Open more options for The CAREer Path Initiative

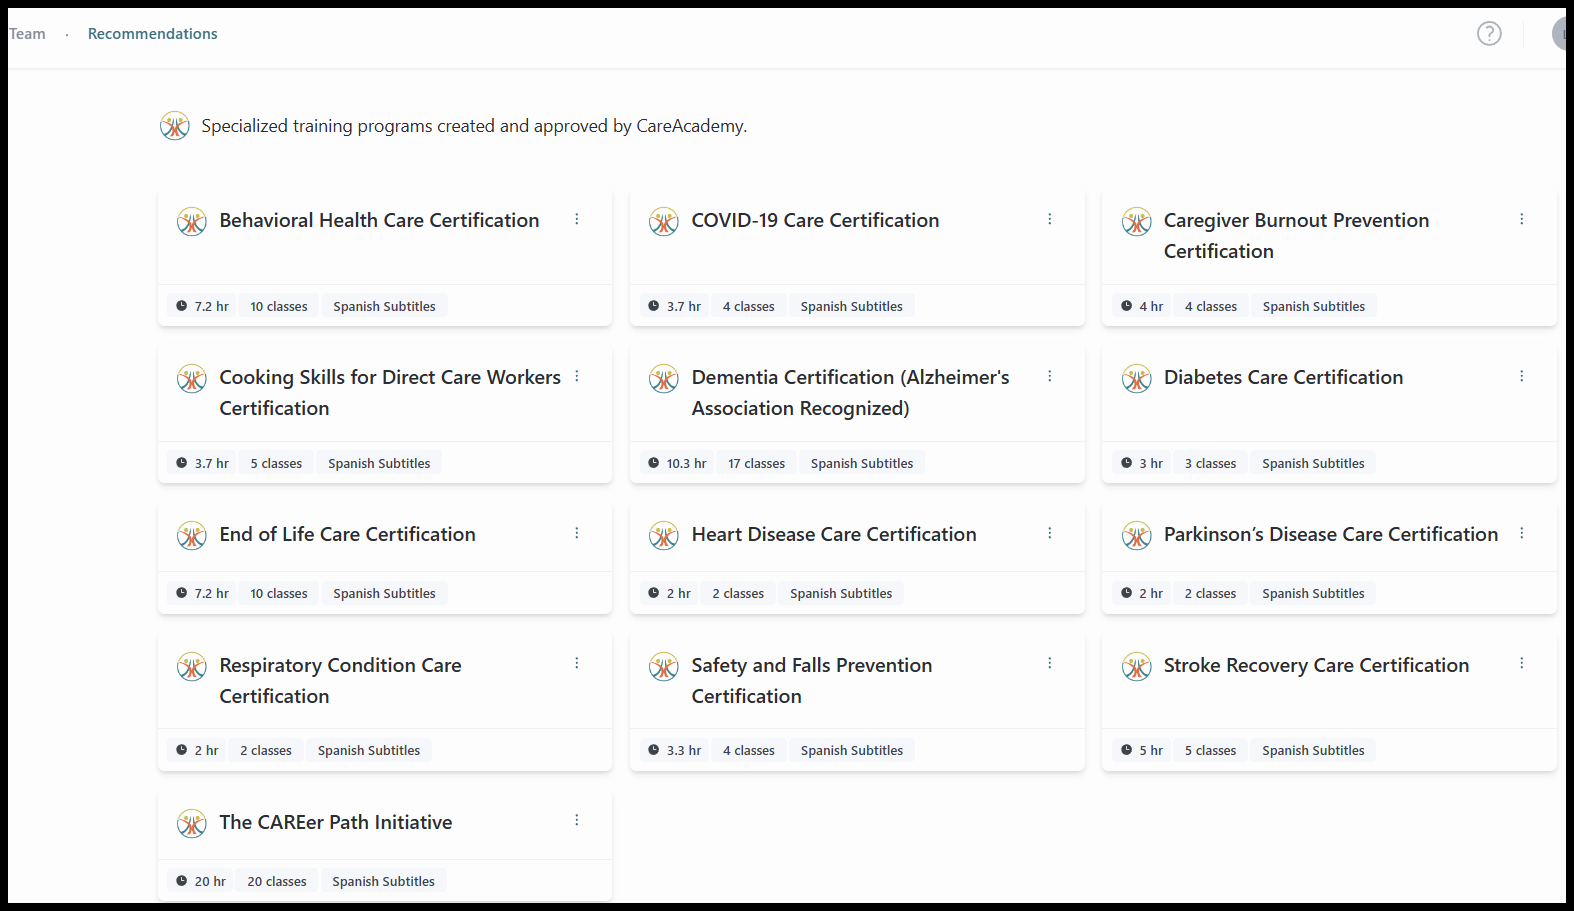(x=577, y=820)
